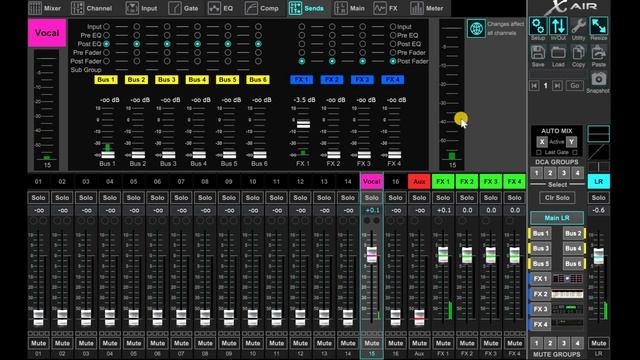Select the cyan LR channel label
The image size is (640, 360).
598,182
